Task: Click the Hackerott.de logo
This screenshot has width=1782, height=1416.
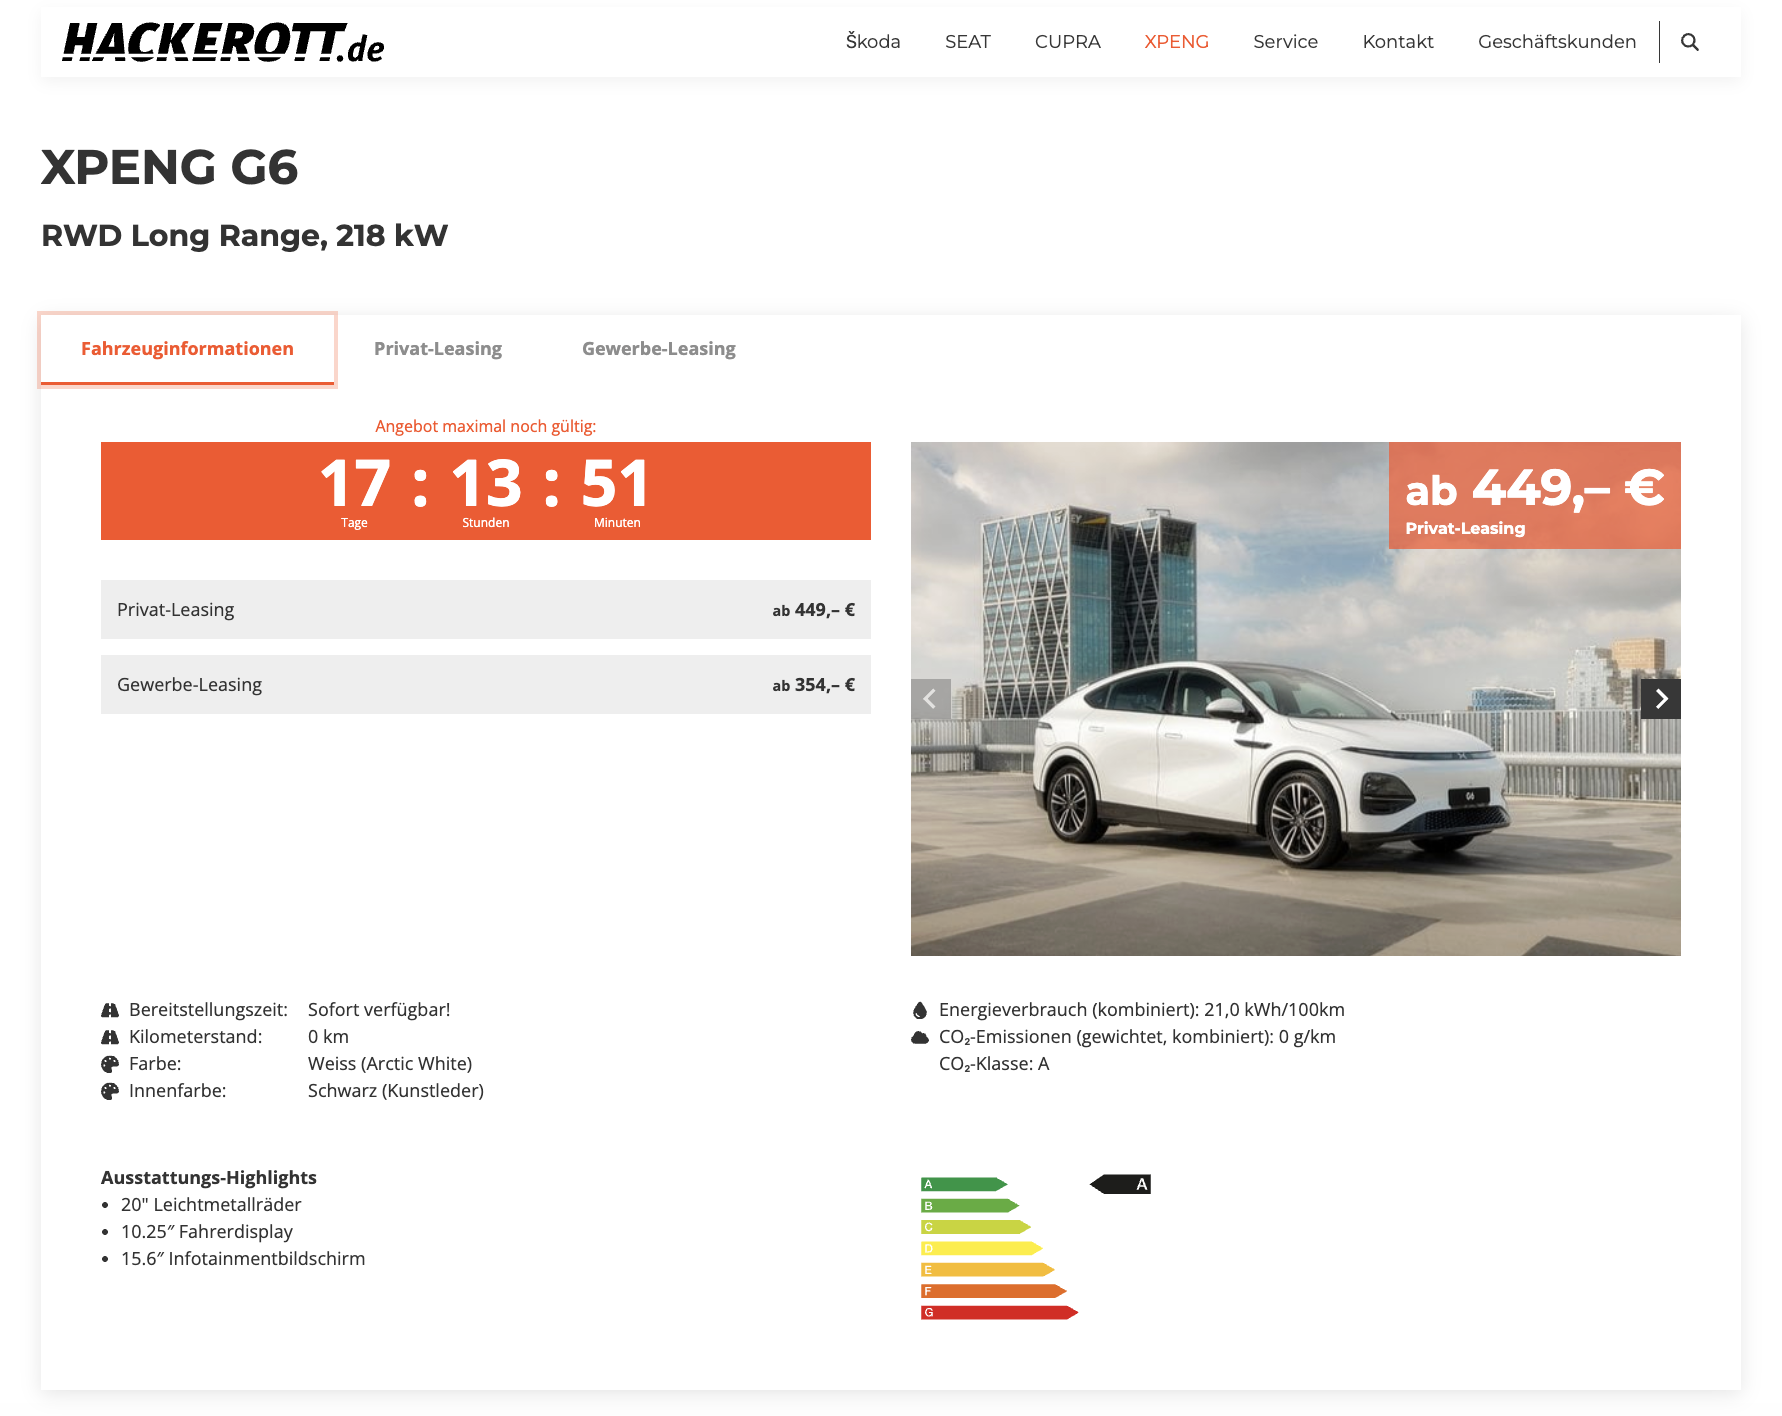Action: (223, 43)
